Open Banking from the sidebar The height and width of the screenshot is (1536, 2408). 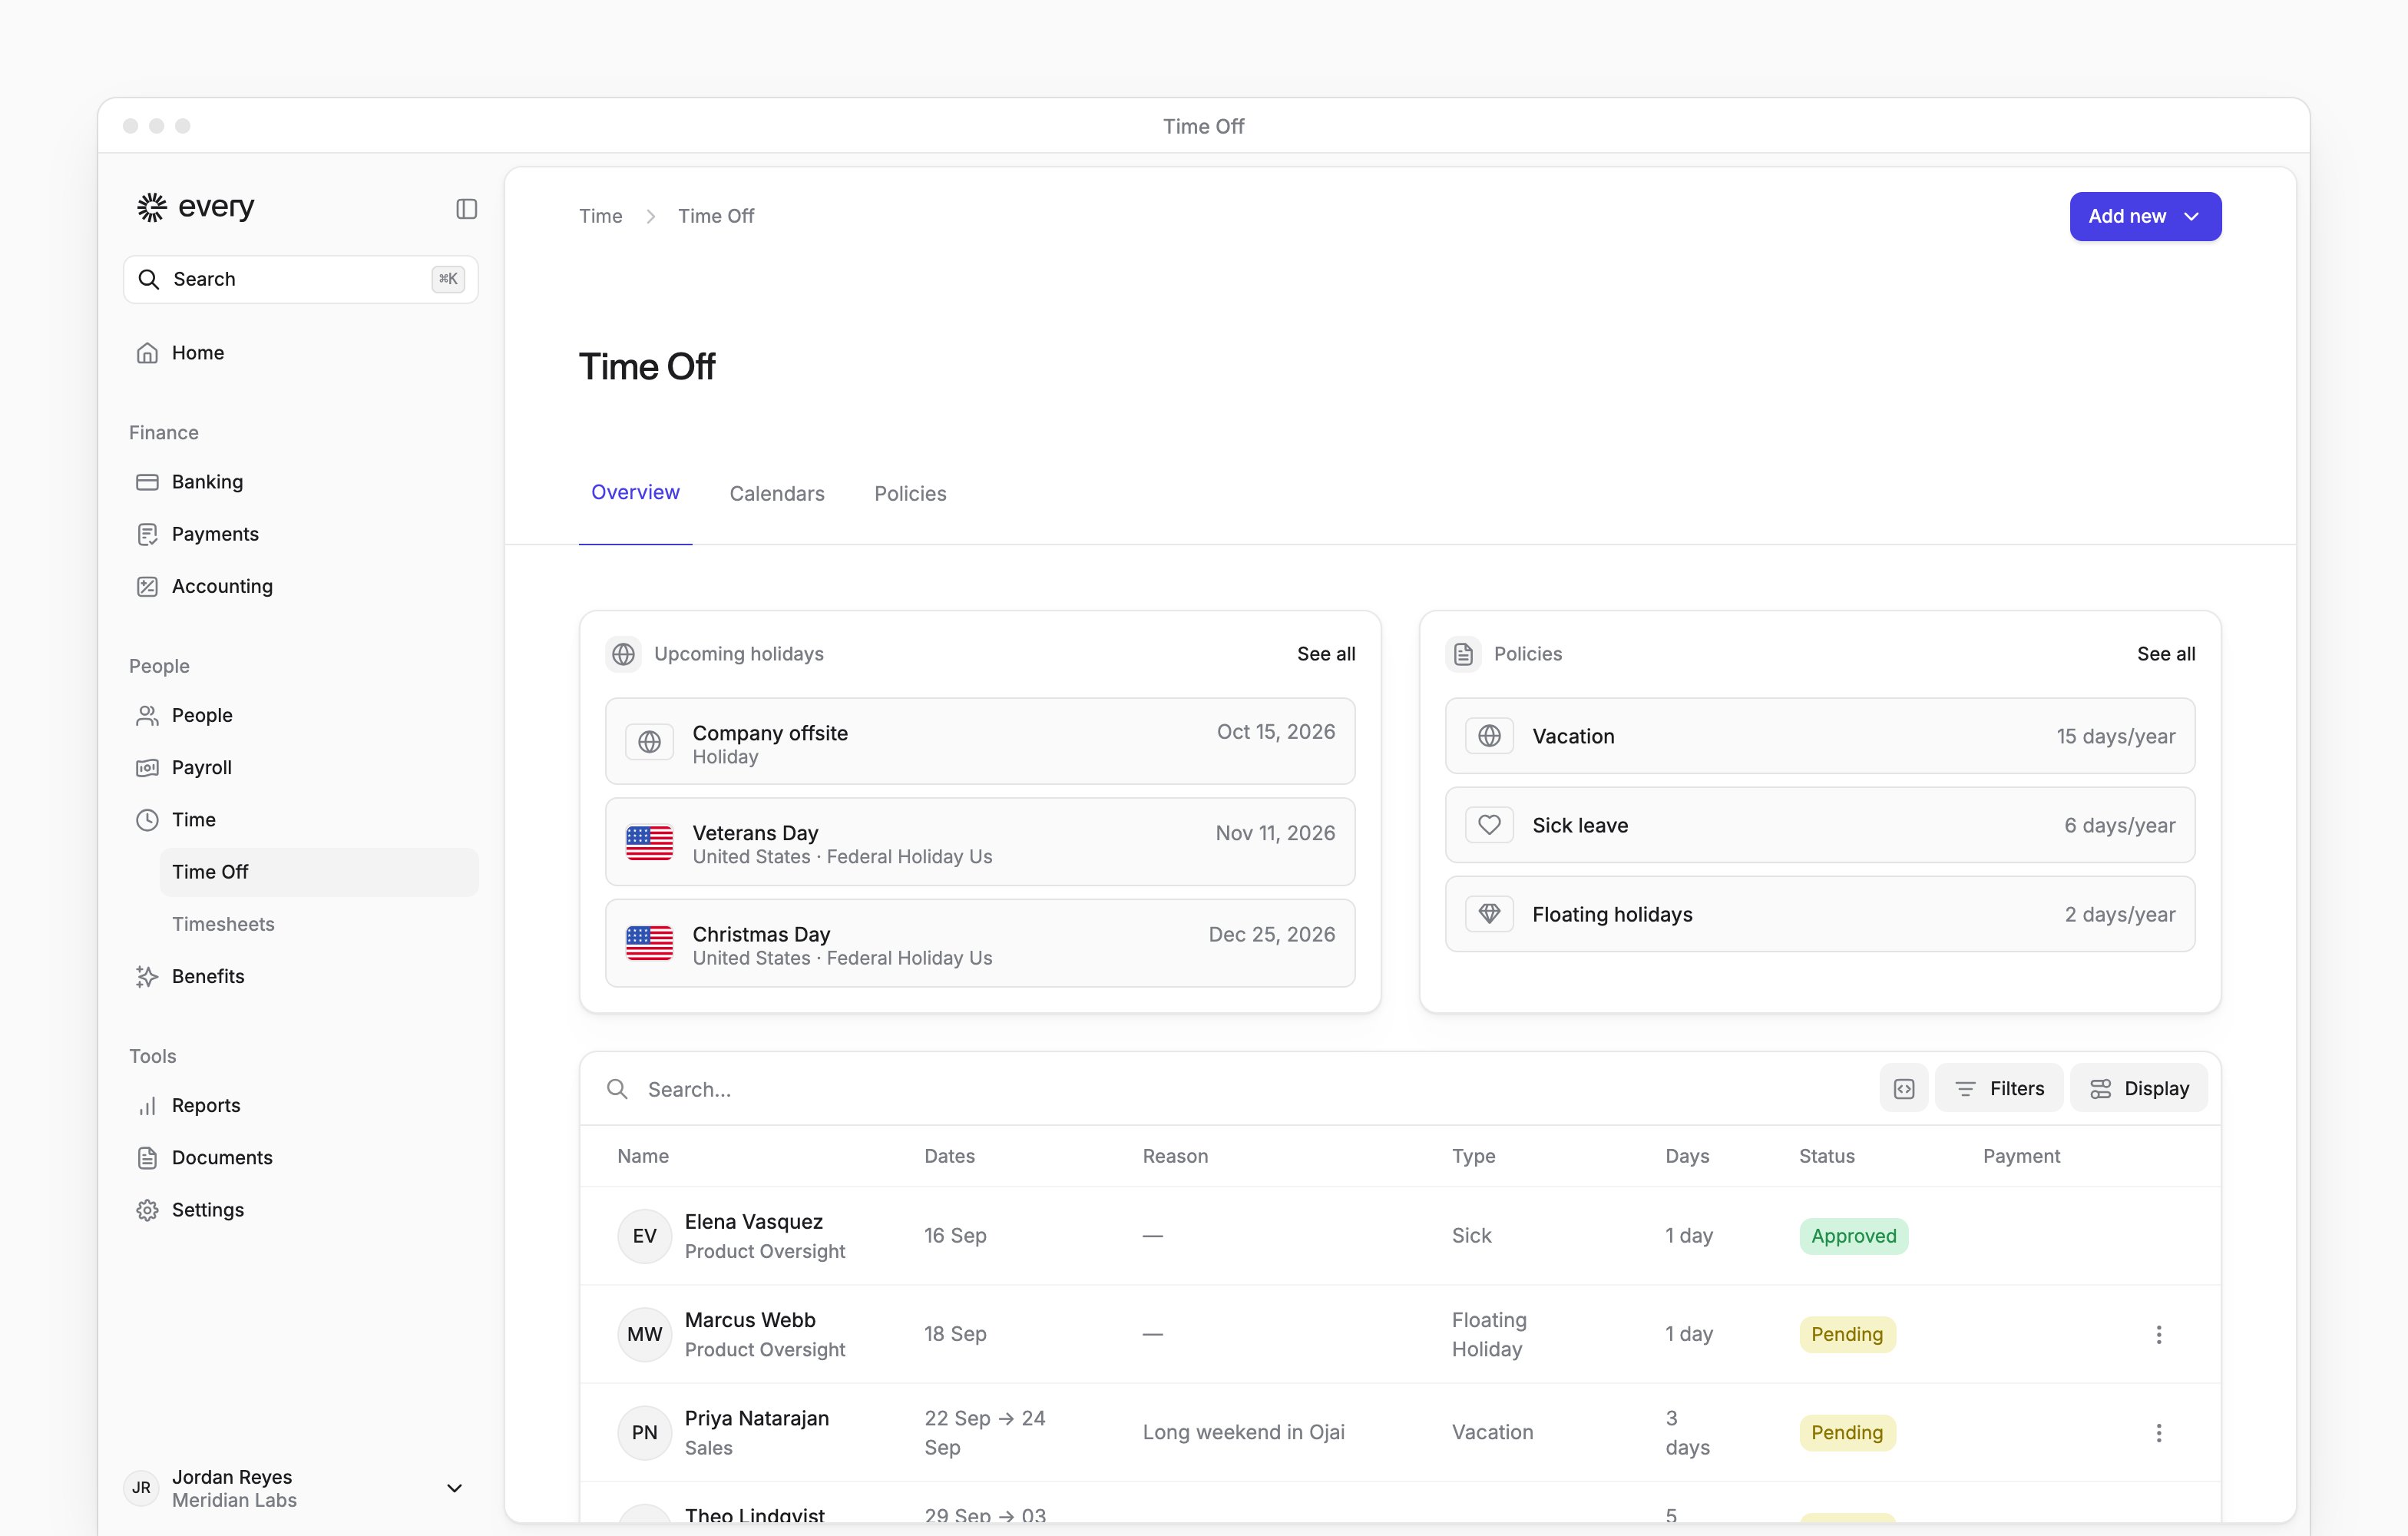tap(301, 482)
